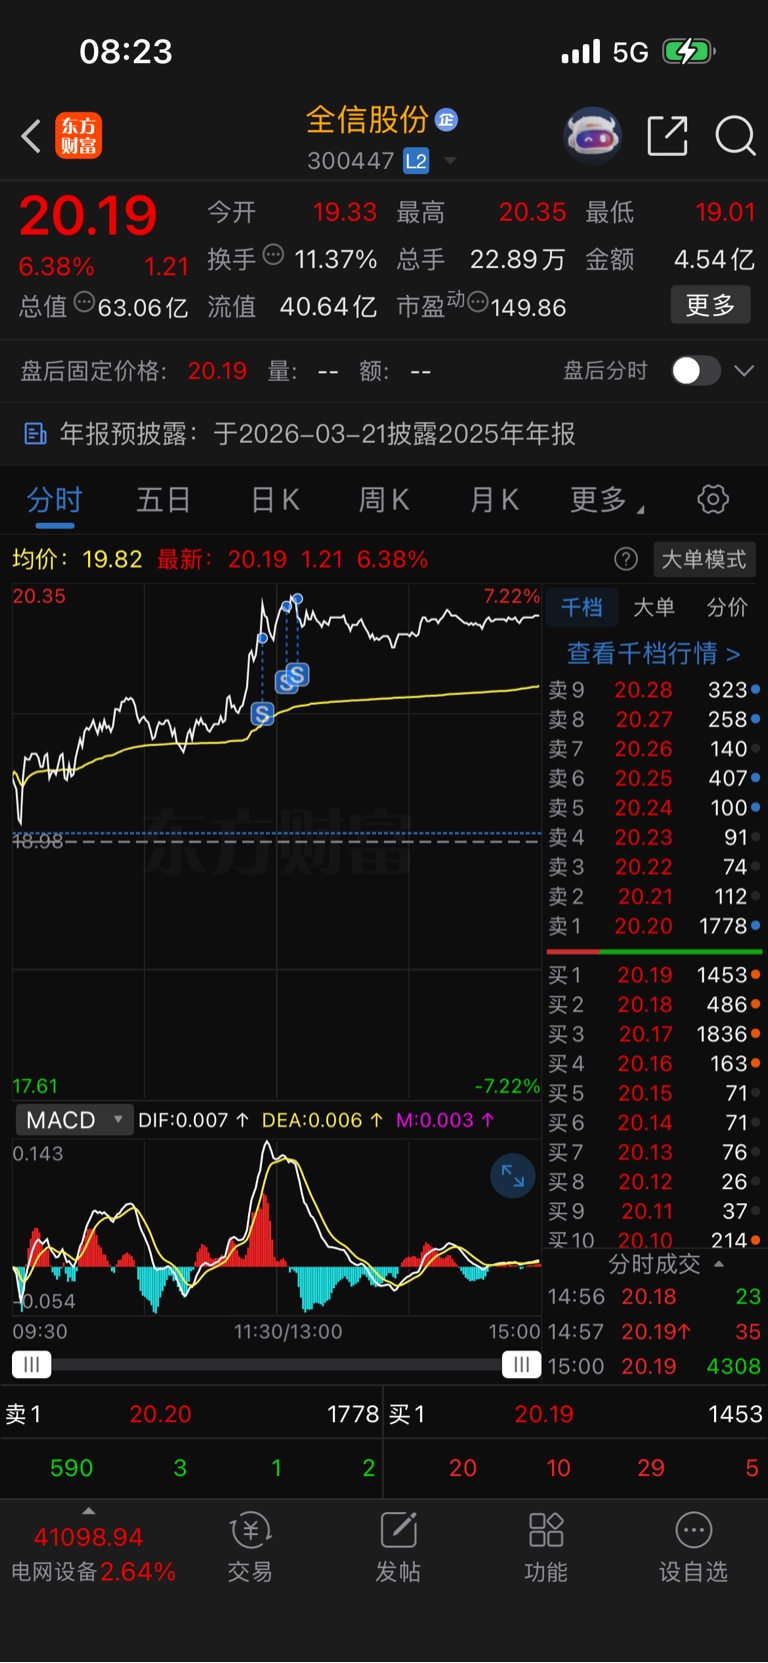The width and height of the screenshot is (768, 1663).
Task: Tap the back arrow icon
Action: [x=31, y=136]
